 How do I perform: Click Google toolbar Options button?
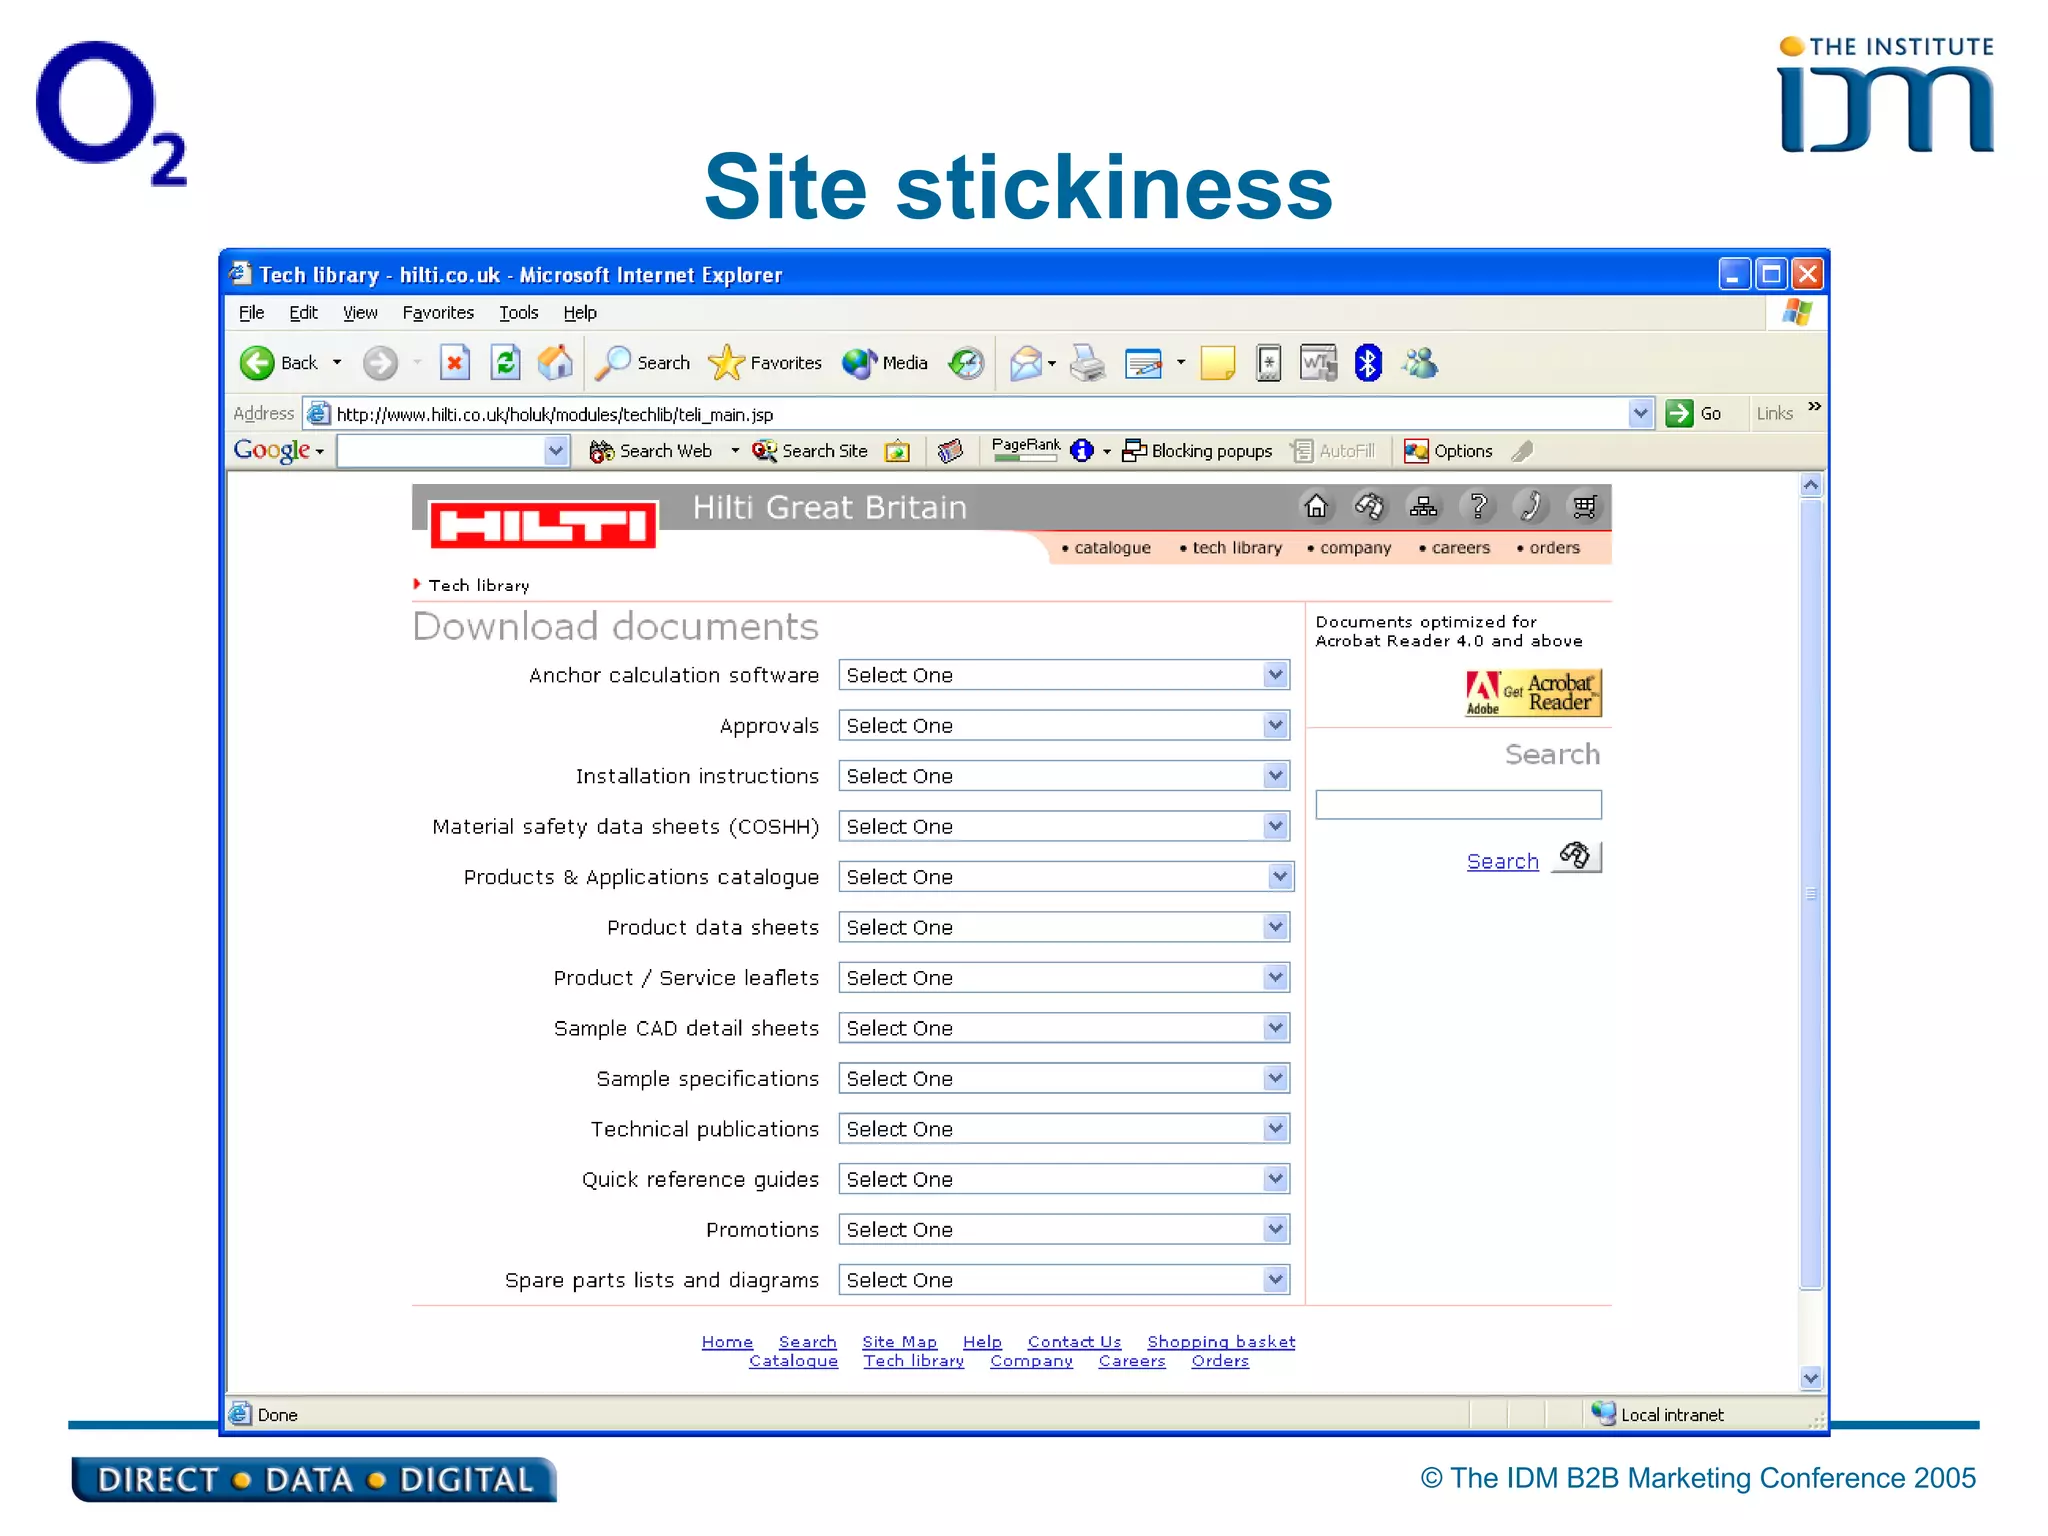pyautogui.click(x=1448, y=451)
